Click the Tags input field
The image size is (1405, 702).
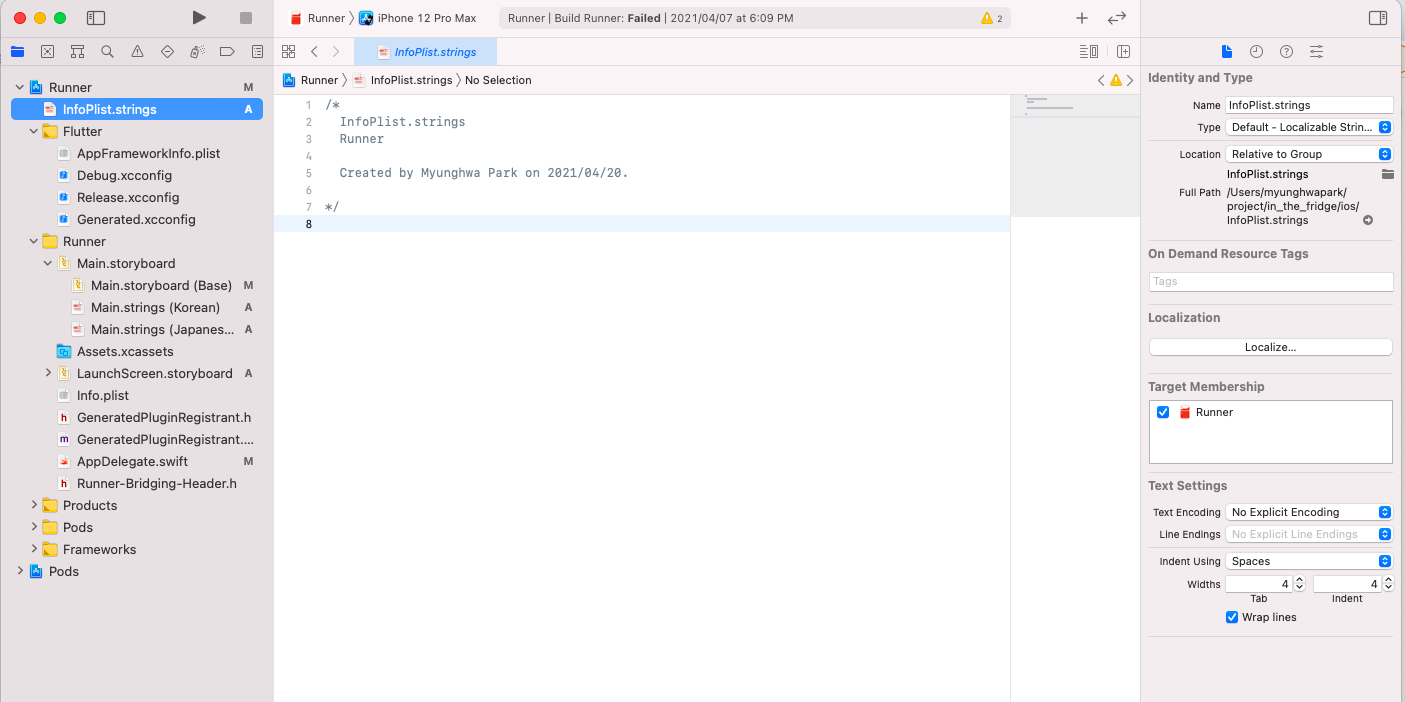click(x=1270, y=282)
